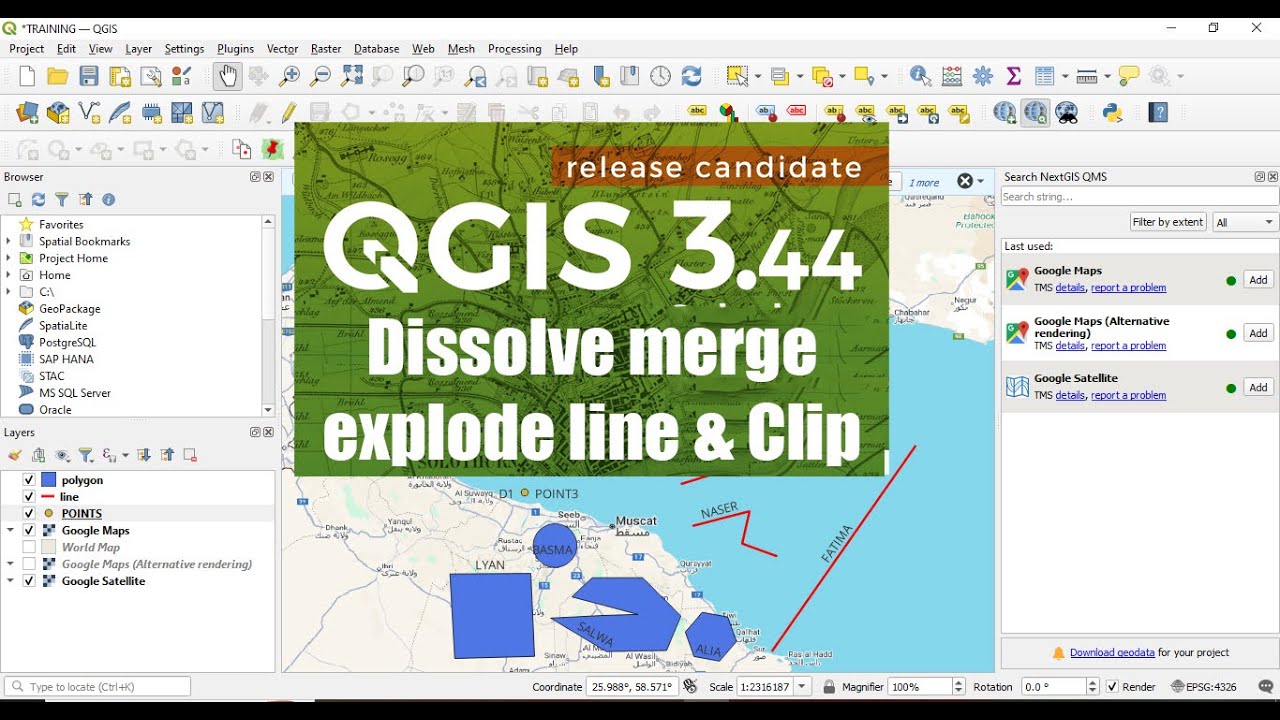Open the Help contents book icon
Viewport: 1280px width, 720px height.
pyautogui.click(x=1159, y=113)
